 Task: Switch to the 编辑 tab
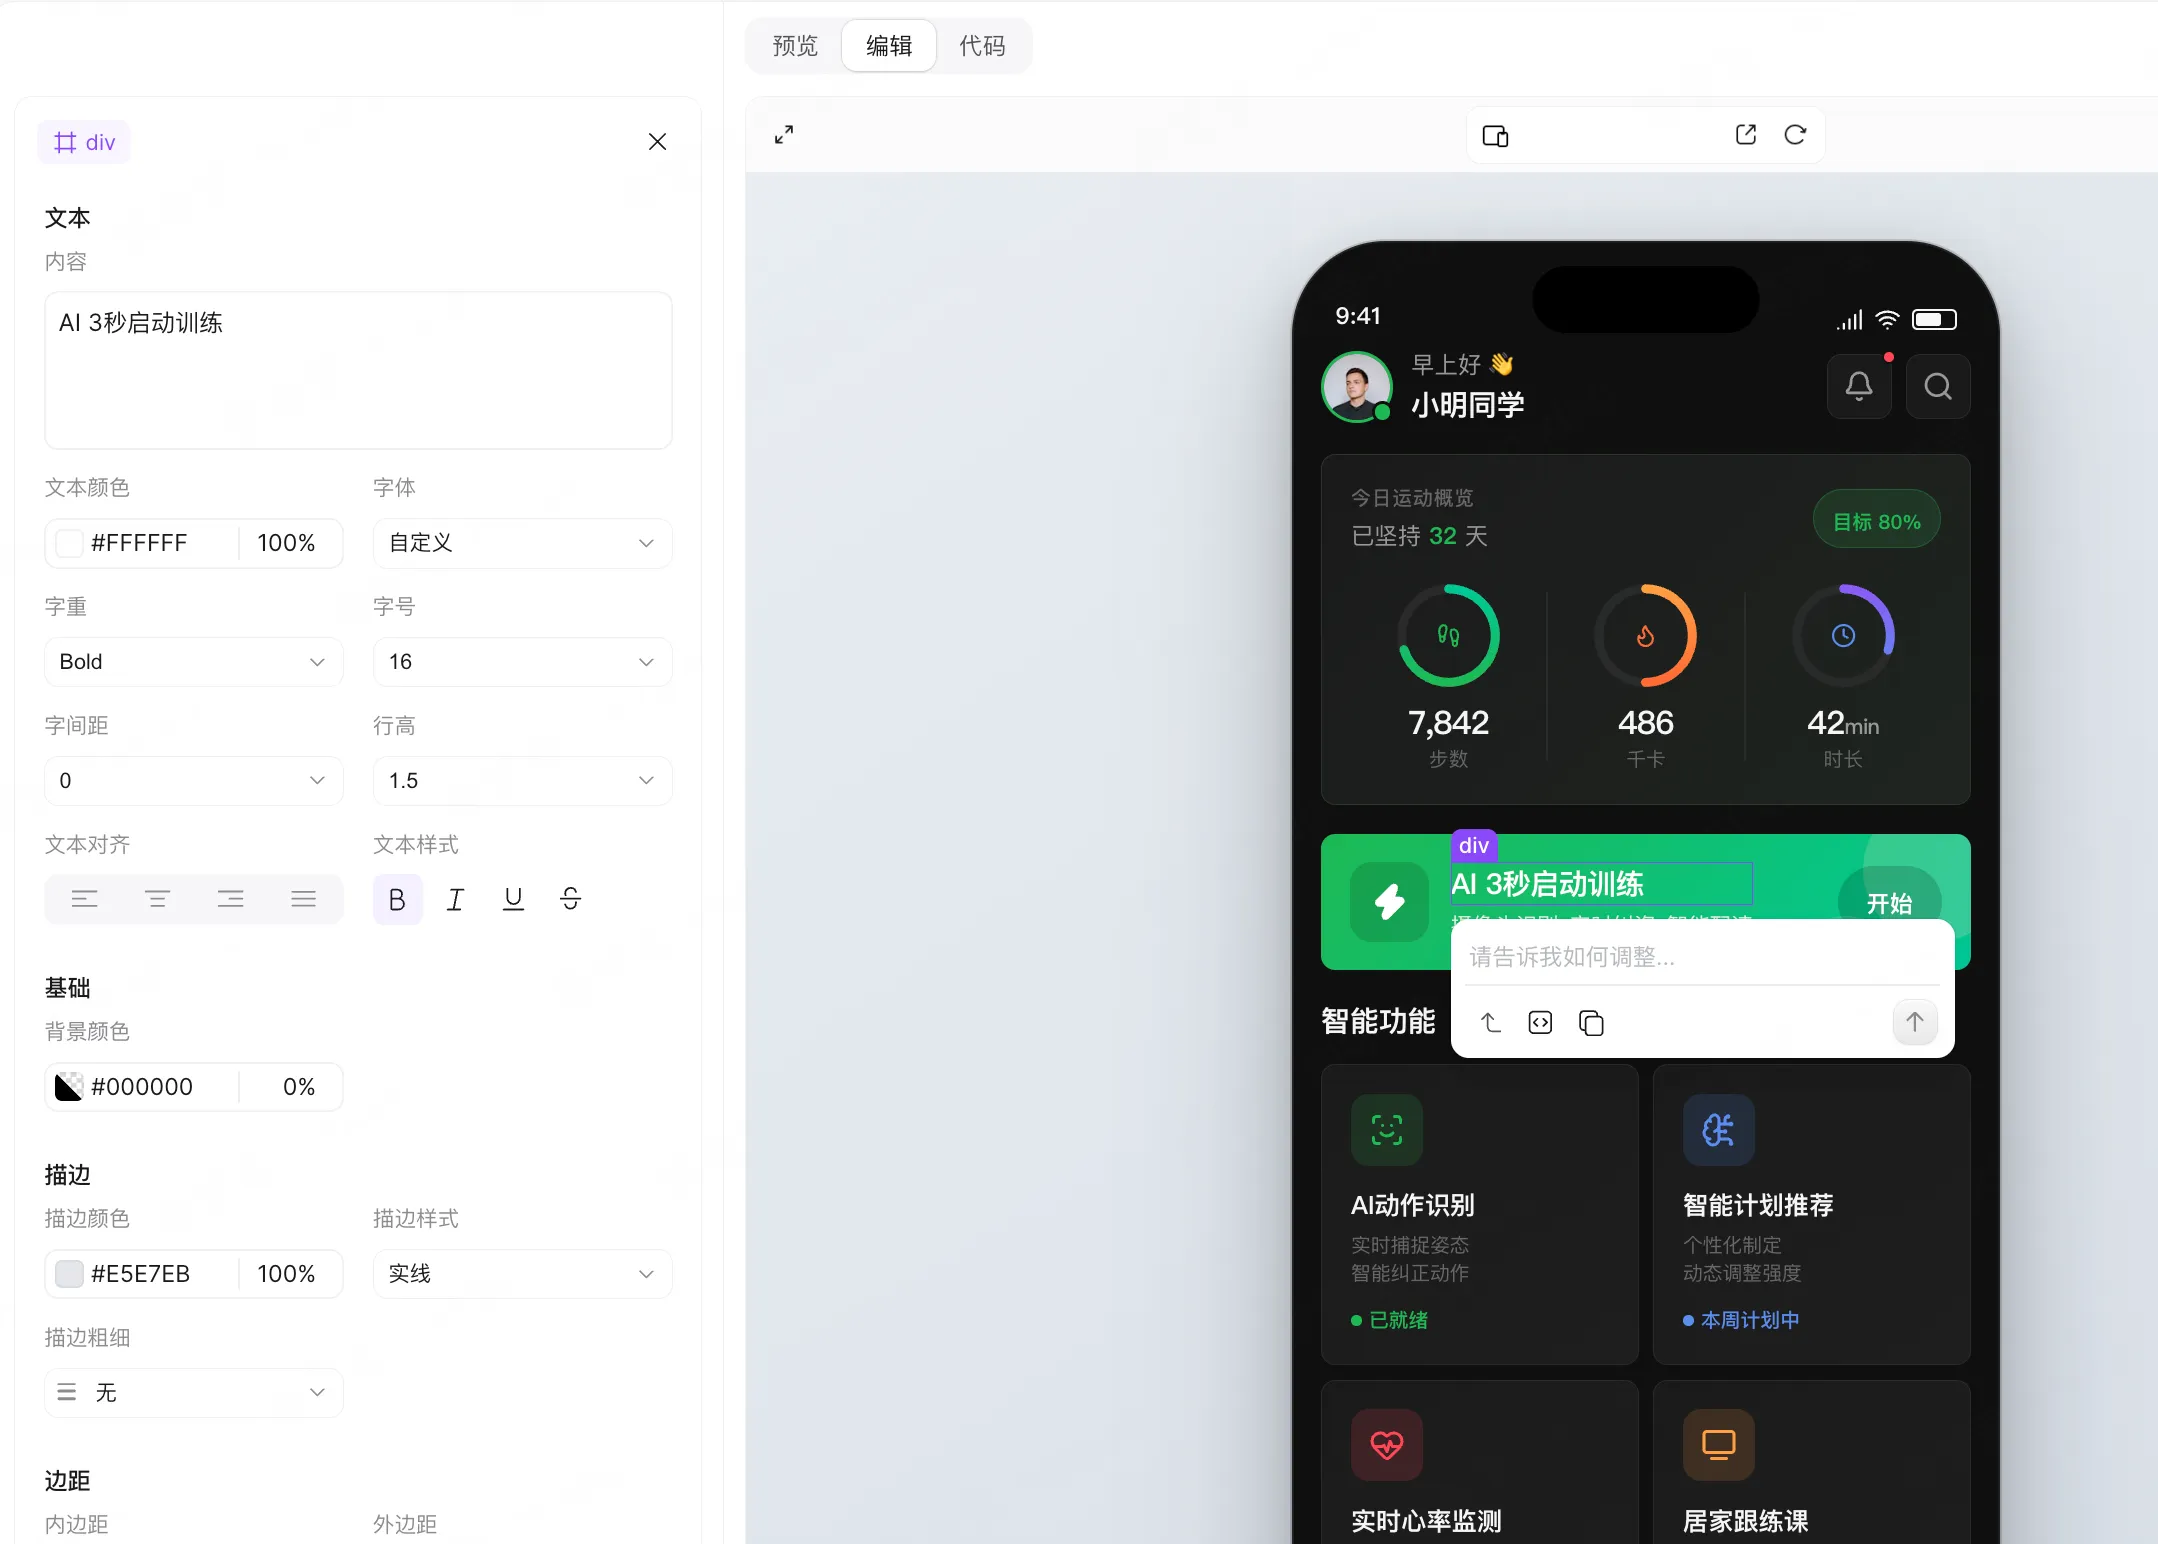[x=889, y=46]
